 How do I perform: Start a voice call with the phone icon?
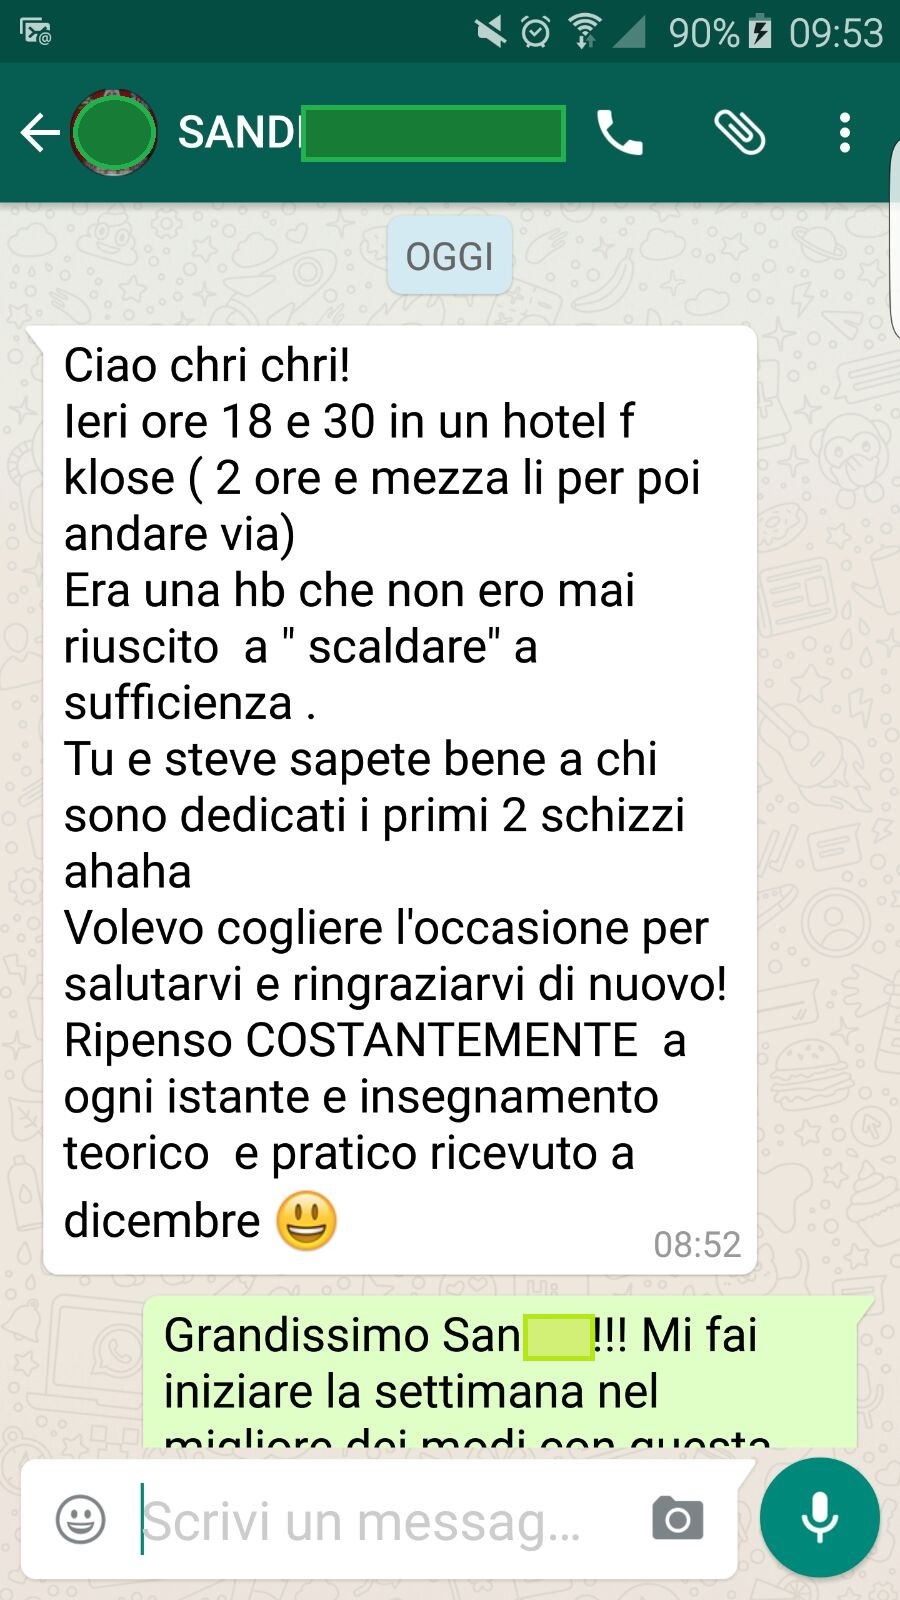tap(619, 132)
